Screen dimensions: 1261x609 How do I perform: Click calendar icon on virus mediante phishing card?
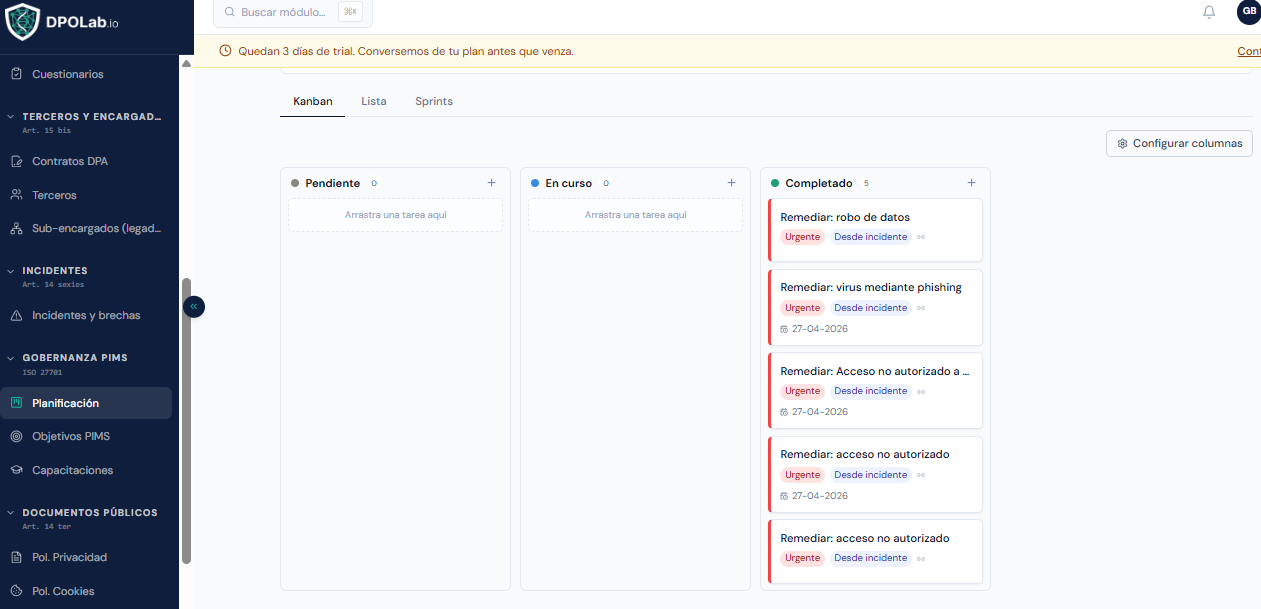[784, 329]
